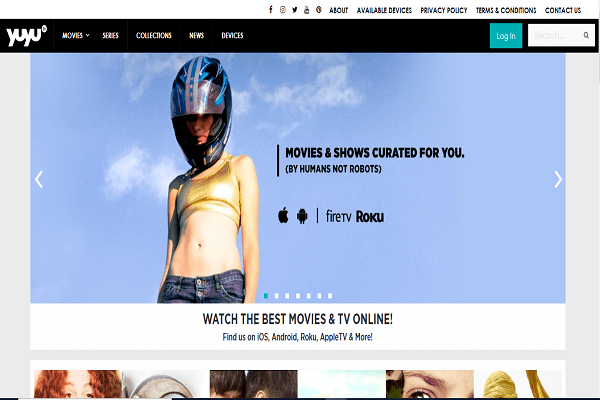
Task: Expand the MOVIES dropdown menu
Action: [x=75, y=36]
